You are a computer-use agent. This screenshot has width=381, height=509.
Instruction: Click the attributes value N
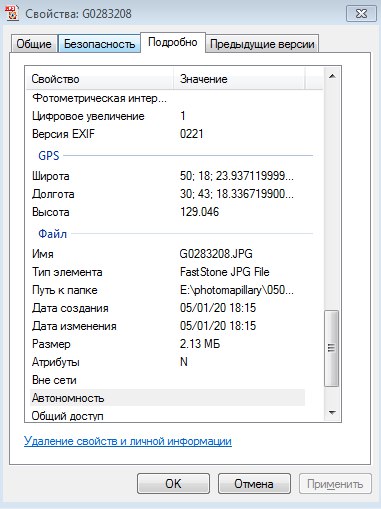pyautogui.click(x=184, y=362)
